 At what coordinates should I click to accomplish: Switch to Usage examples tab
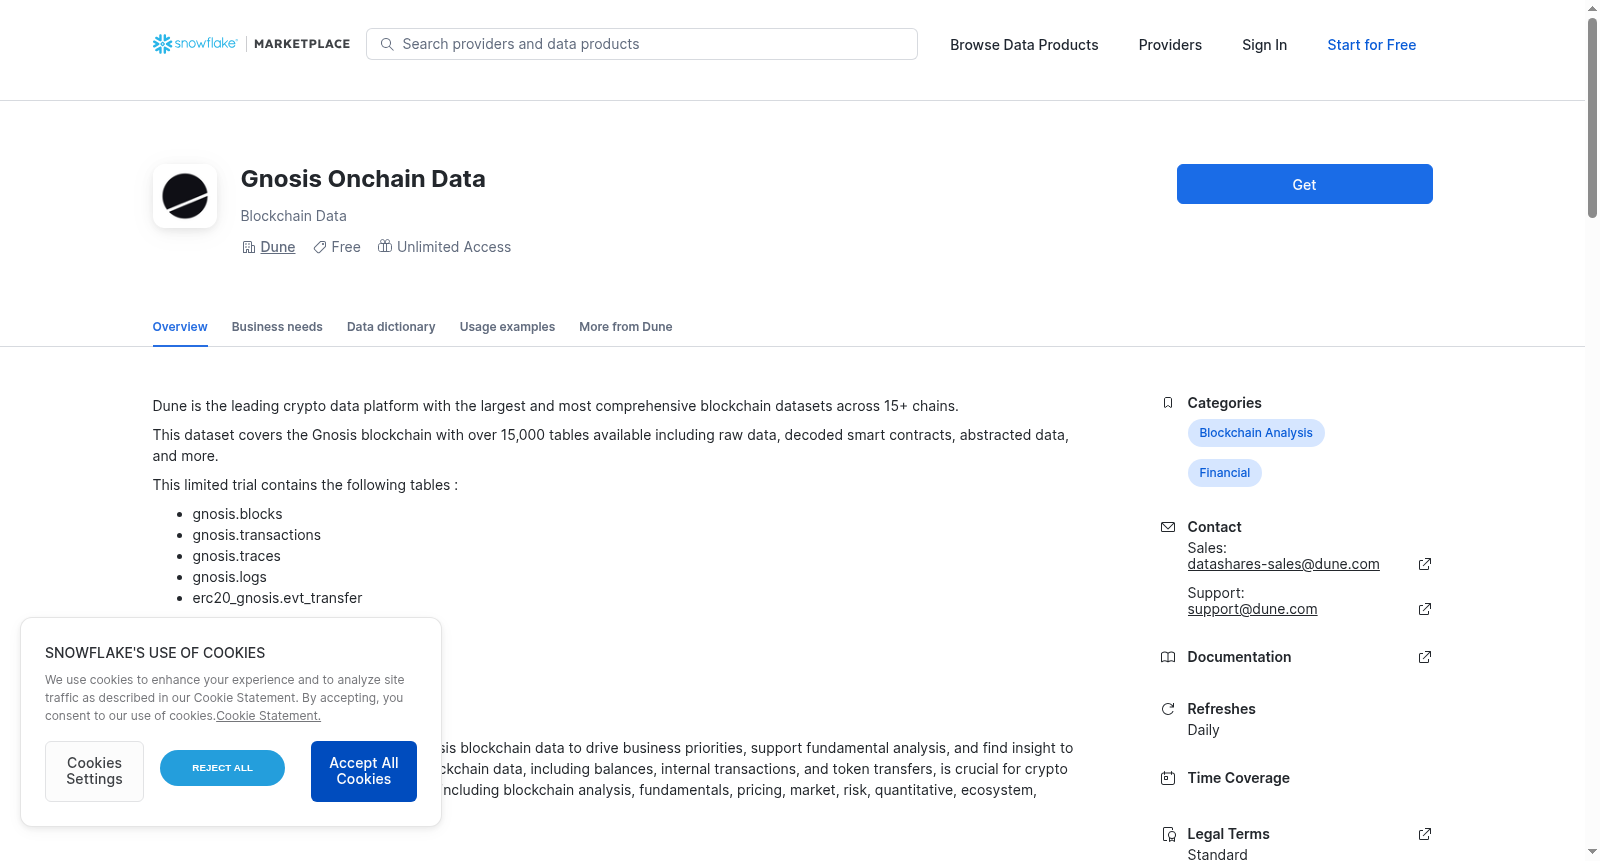click(507, 327)
